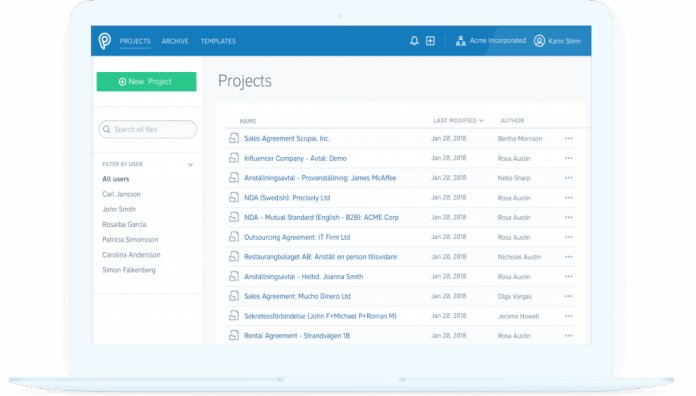Click document icon for Rental Agreement row
696x396 pixels.
234,335
